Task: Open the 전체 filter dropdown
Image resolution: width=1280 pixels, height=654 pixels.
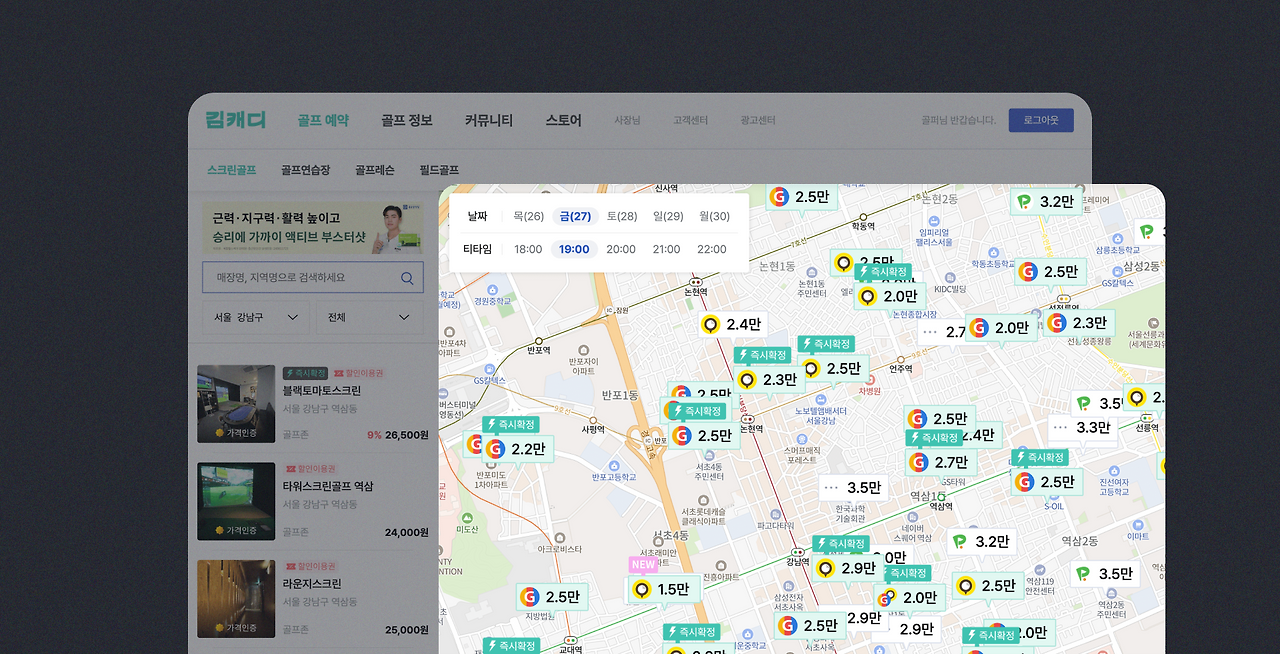Action: click(x=369, y=317)
